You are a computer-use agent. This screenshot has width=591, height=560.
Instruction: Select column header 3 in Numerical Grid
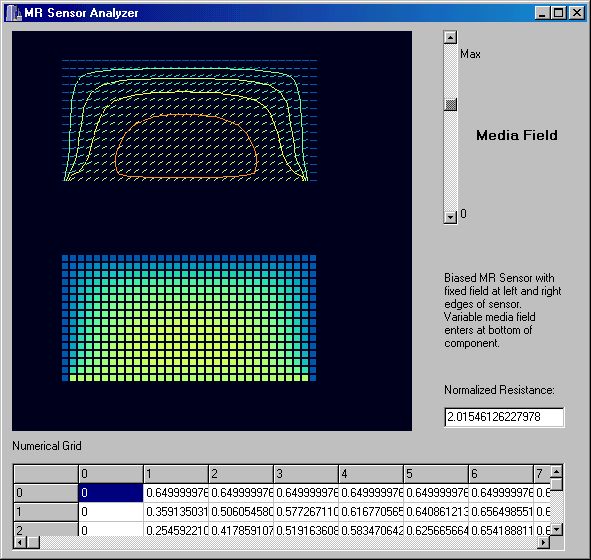[306, 474]
